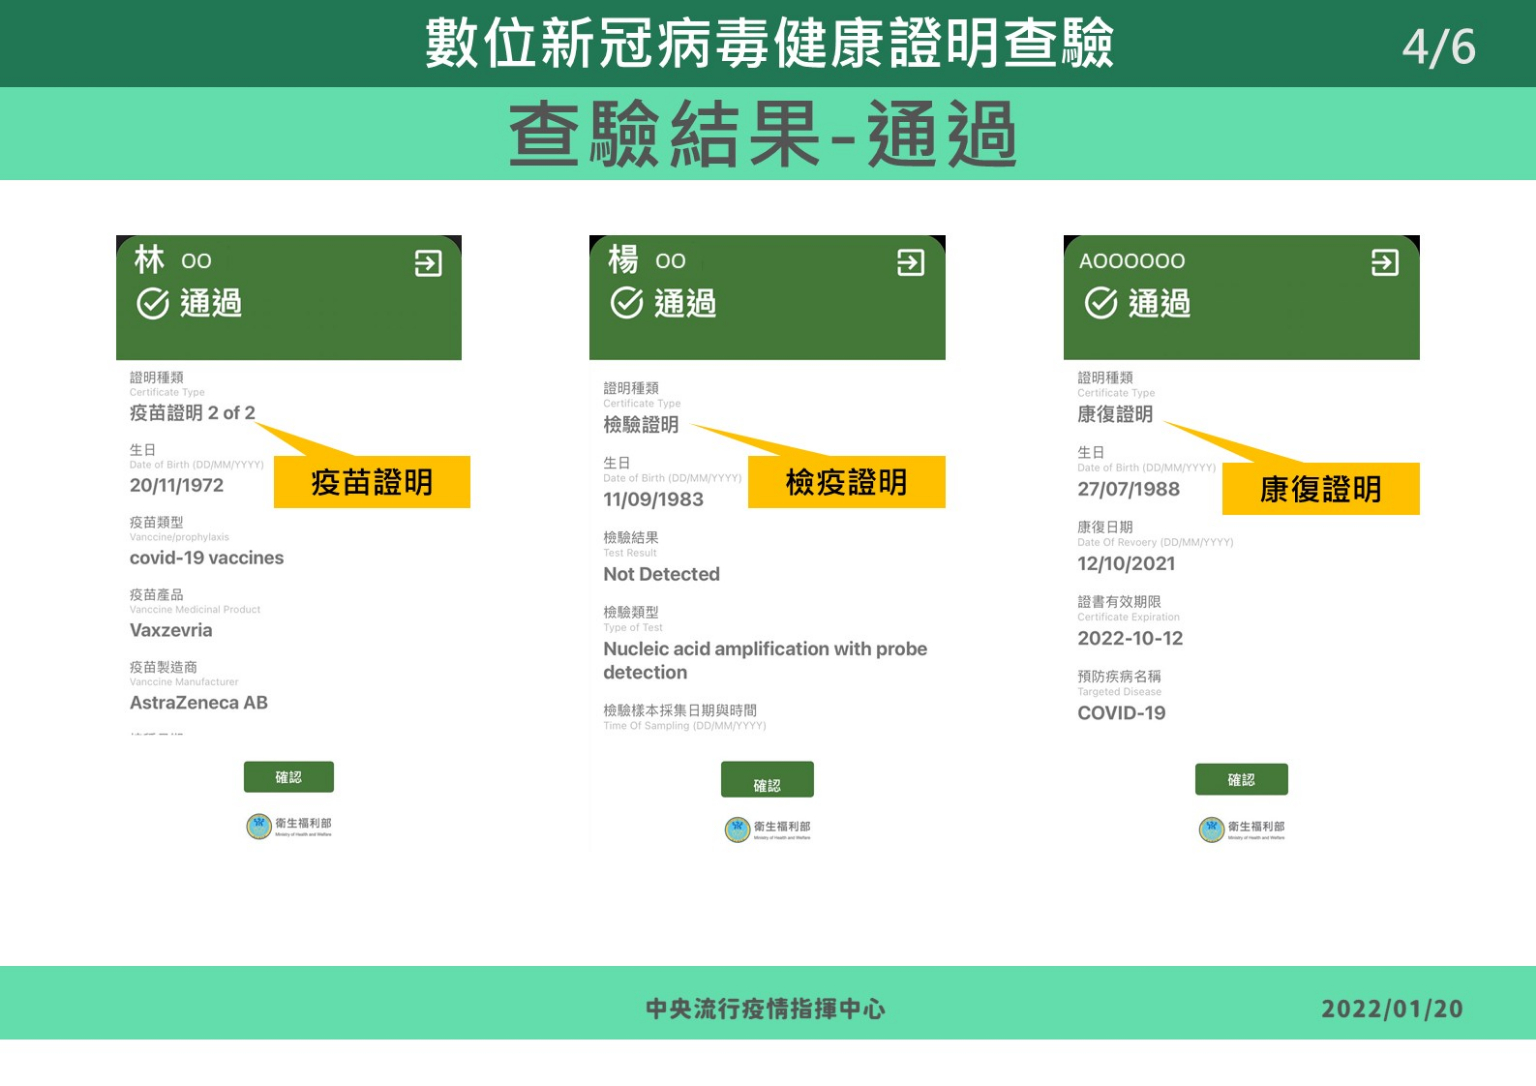Click the exit icon on 林 OO's card
1536x1086 pixels.
click(x=428, y=264)
